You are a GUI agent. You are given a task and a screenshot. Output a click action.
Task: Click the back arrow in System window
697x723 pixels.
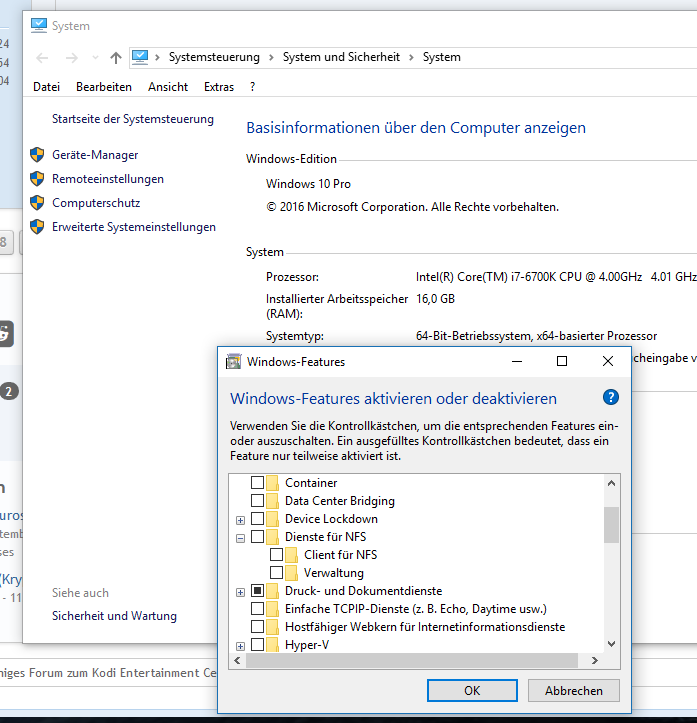[x=42, y=58]
